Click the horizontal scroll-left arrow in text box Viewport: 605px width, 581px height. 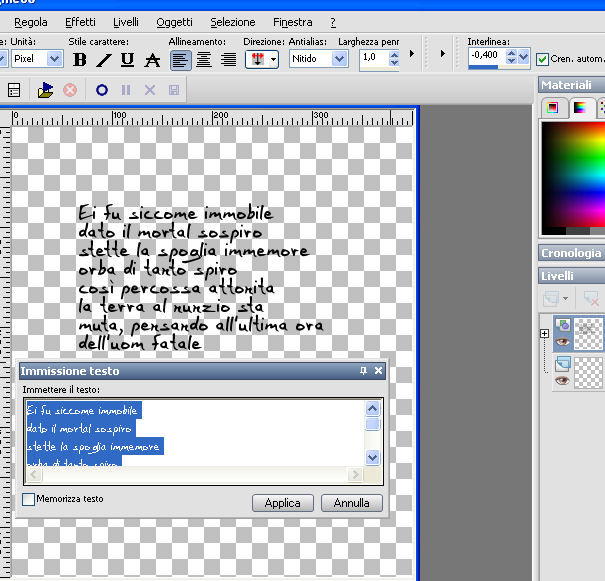(34, 474)
